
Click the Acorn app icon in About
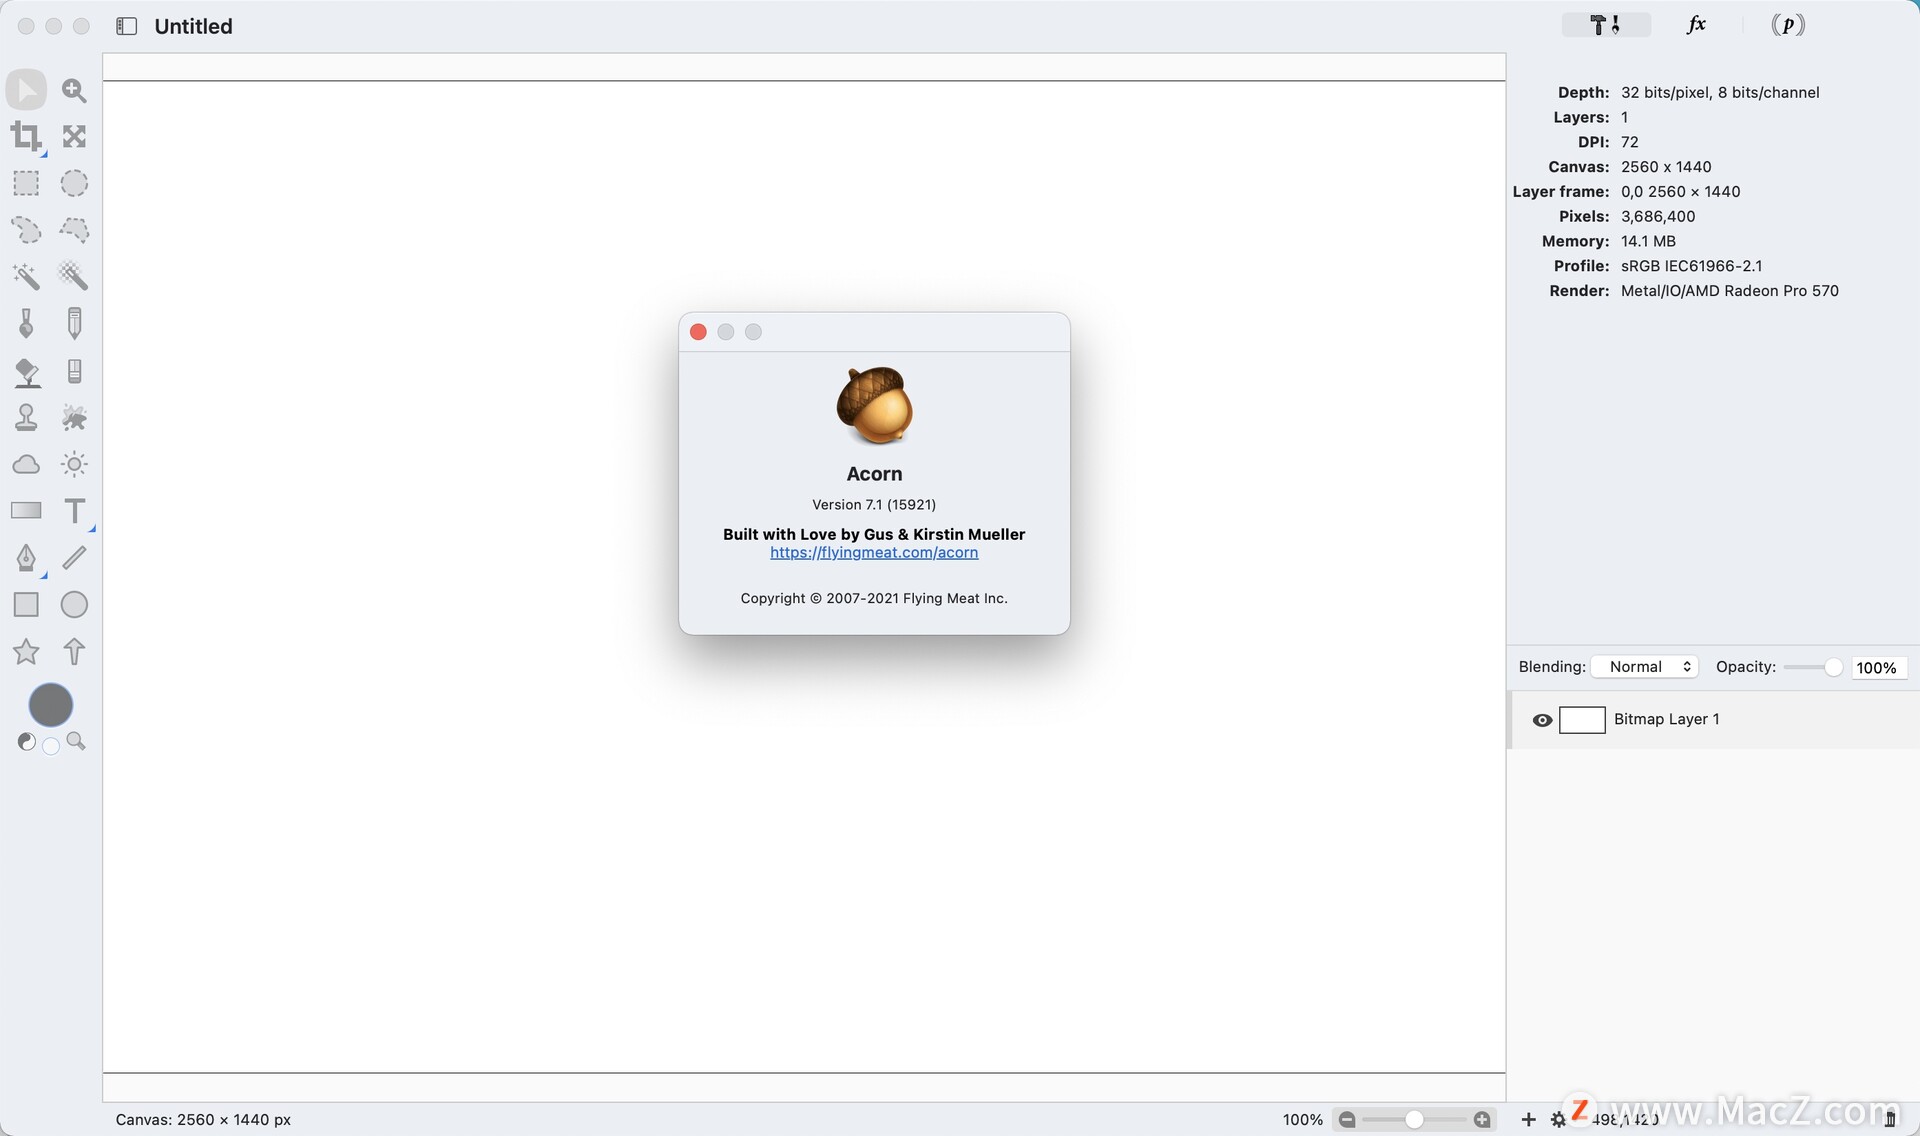(x=875, y=405)
